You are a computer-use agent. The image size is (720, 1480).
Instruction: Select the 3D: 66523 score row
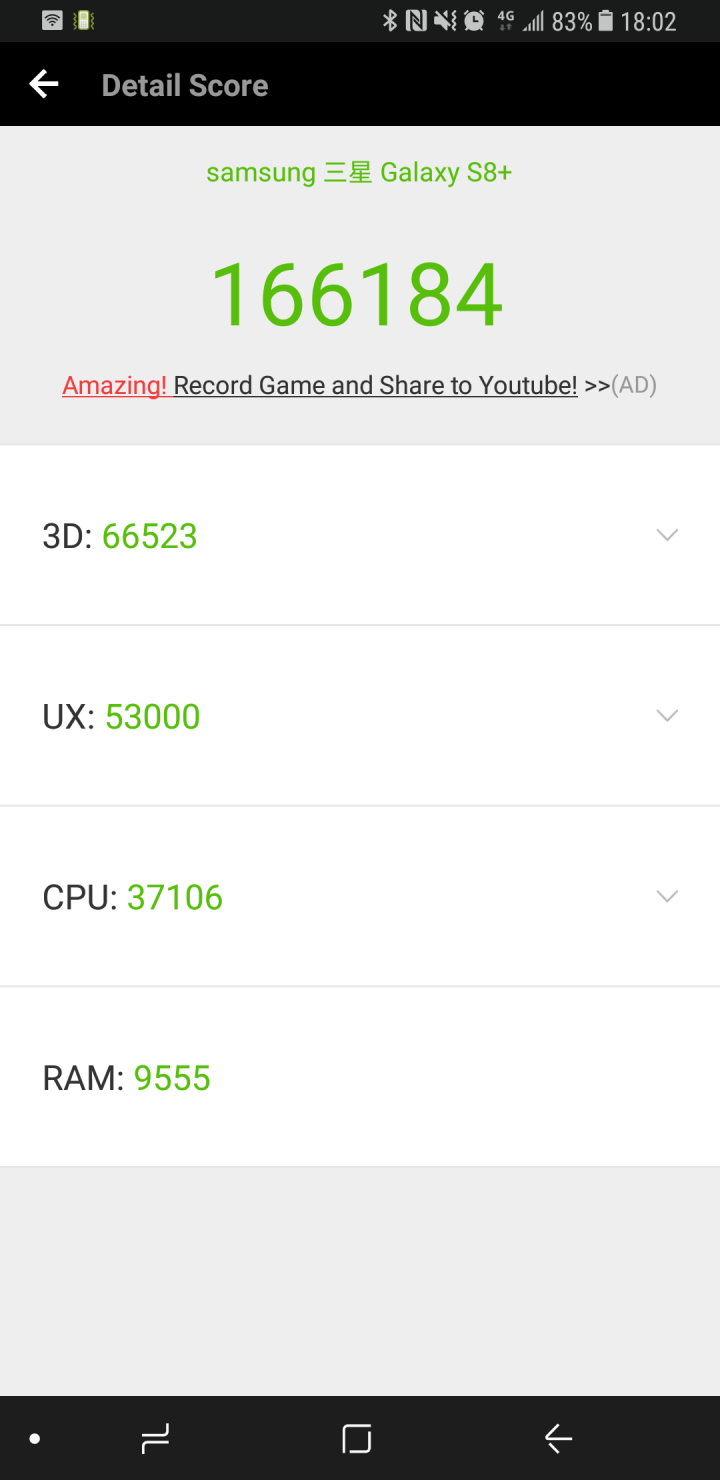point(300,536)
